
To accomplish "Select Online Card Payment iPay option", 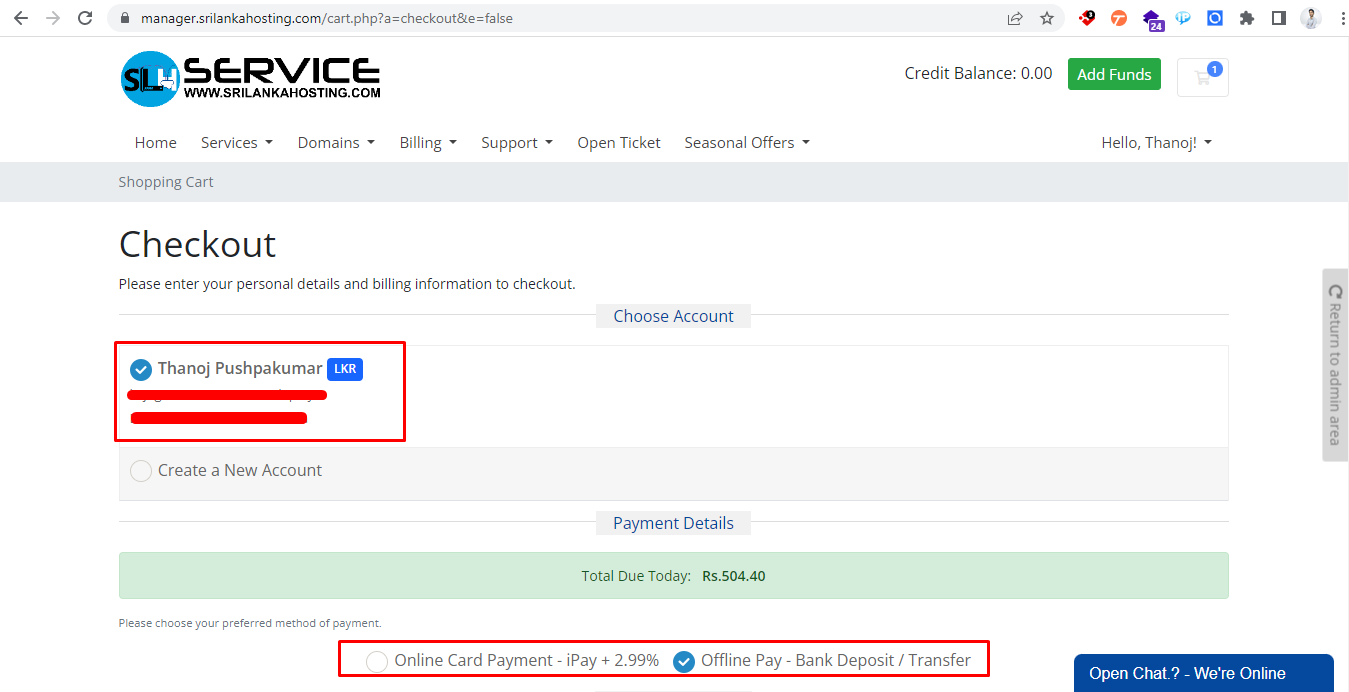I will (x=377, y=661).
